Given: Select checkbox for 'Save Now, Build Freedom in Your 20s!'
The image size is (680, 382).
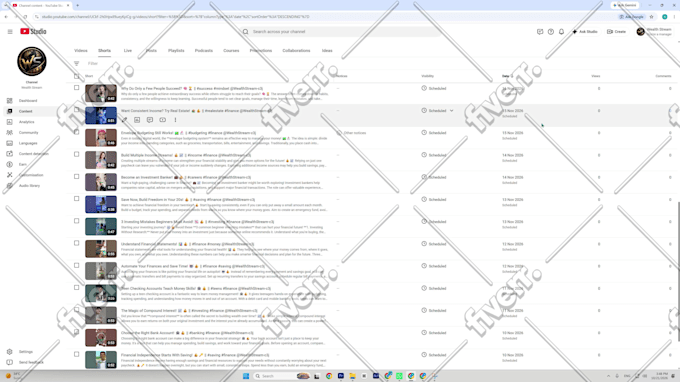Looking at the screenshot, I should pos(77,199).
